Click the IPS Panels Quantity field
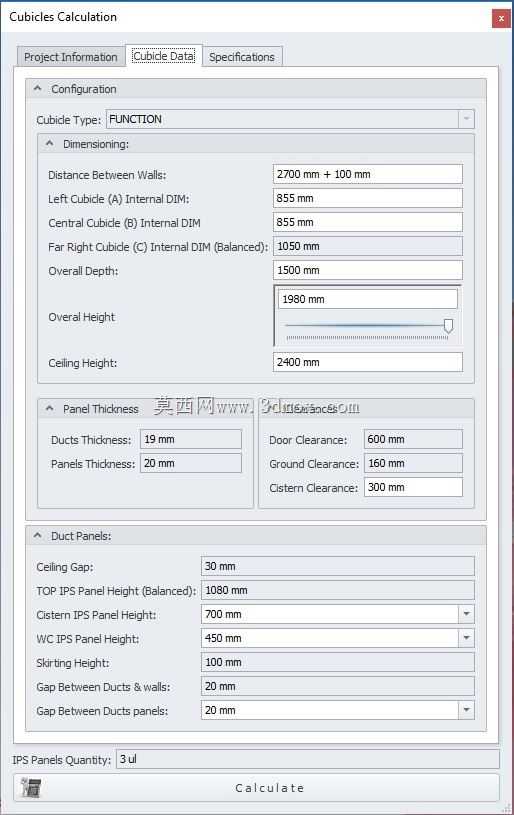This screenshot has width=514, height=815. (x=308, y=759)
